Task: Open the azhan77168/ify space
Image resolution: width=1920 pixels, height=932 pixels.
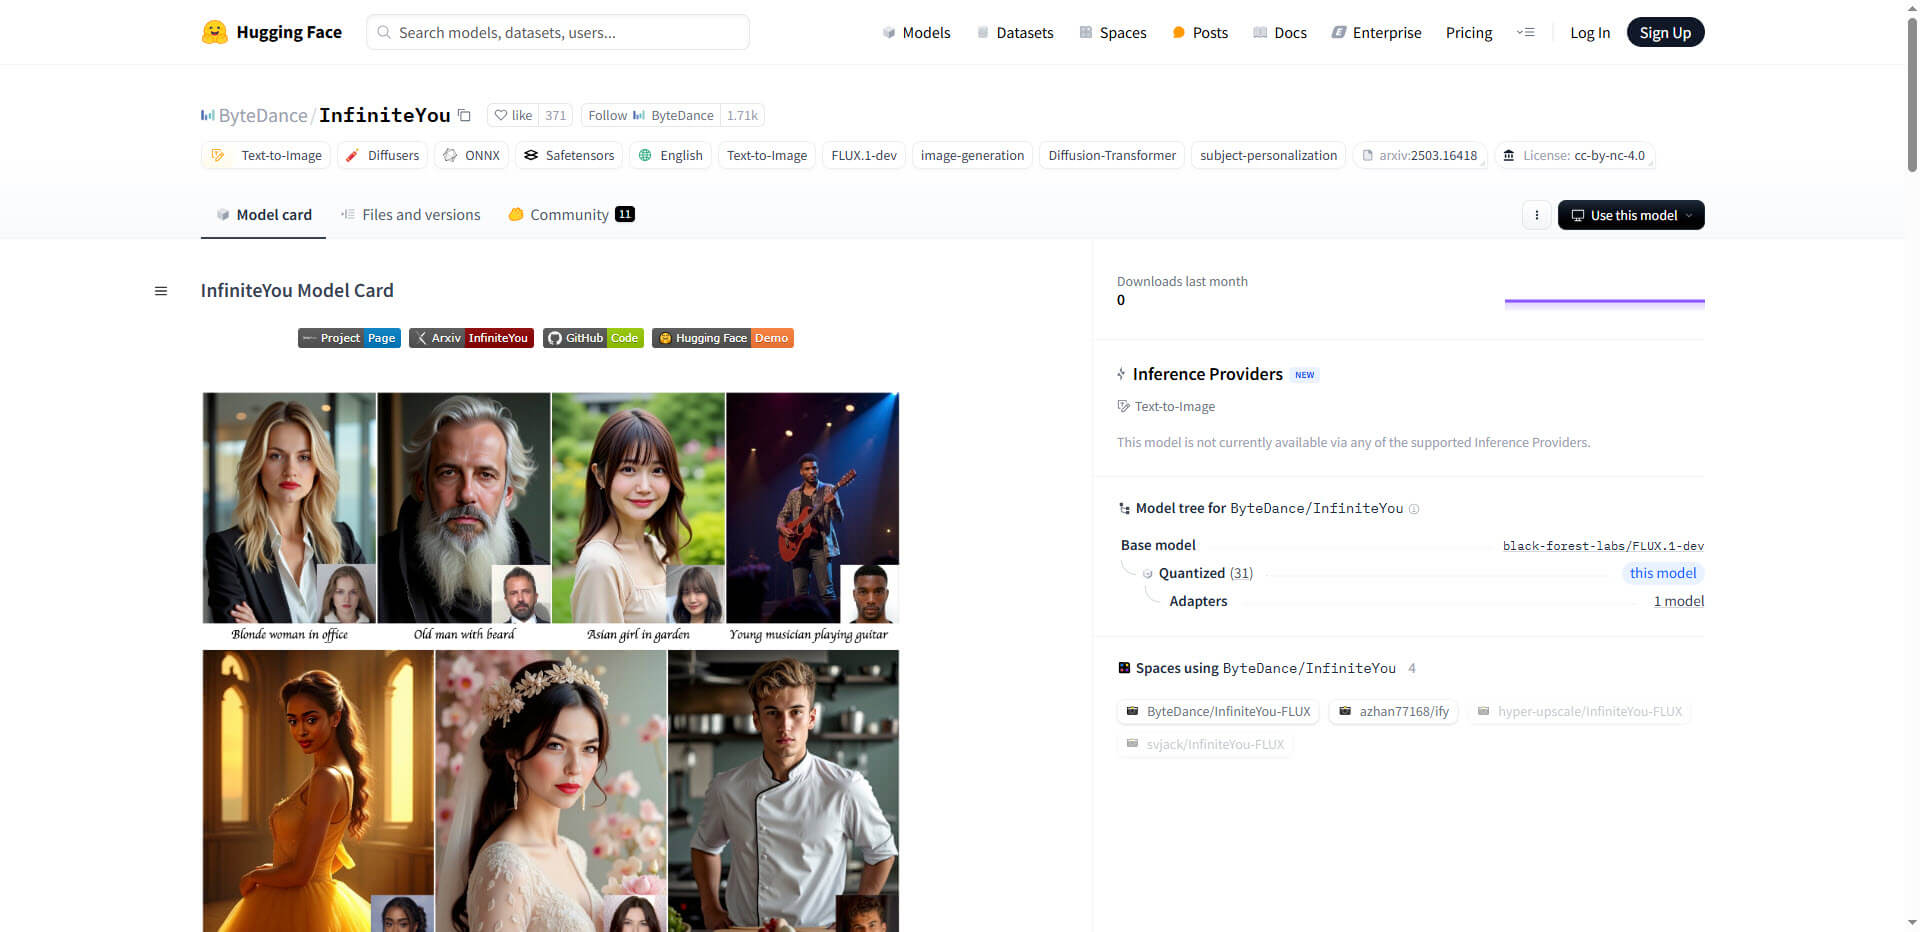Action: [x=1394, y=712]
